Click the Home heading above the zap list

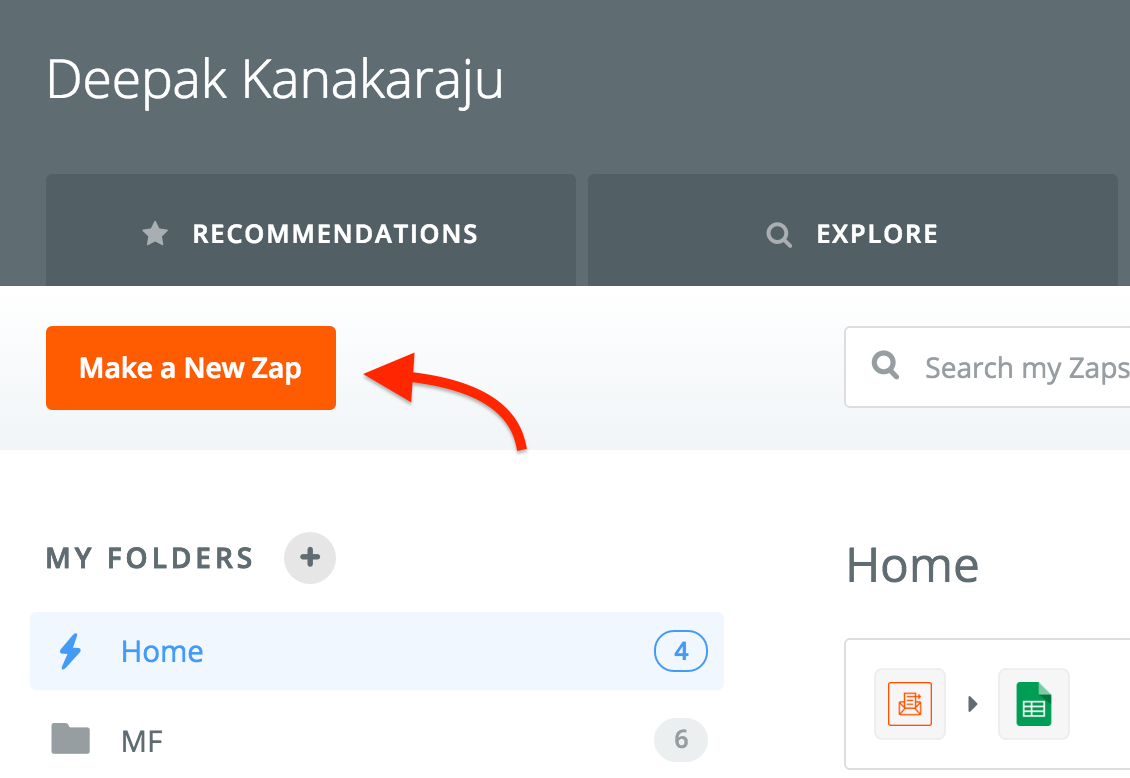(x=912, y=565)
